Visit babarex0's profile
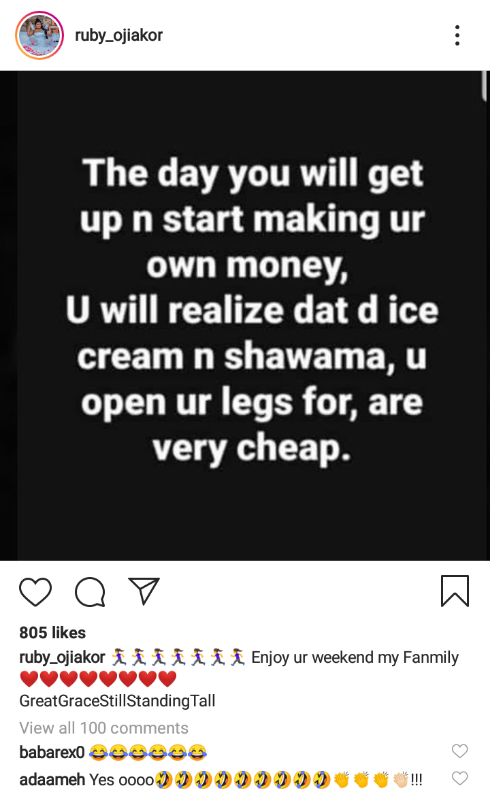Image resolution: width=490 pixels, height=799 pixels. tap(51, 752)
